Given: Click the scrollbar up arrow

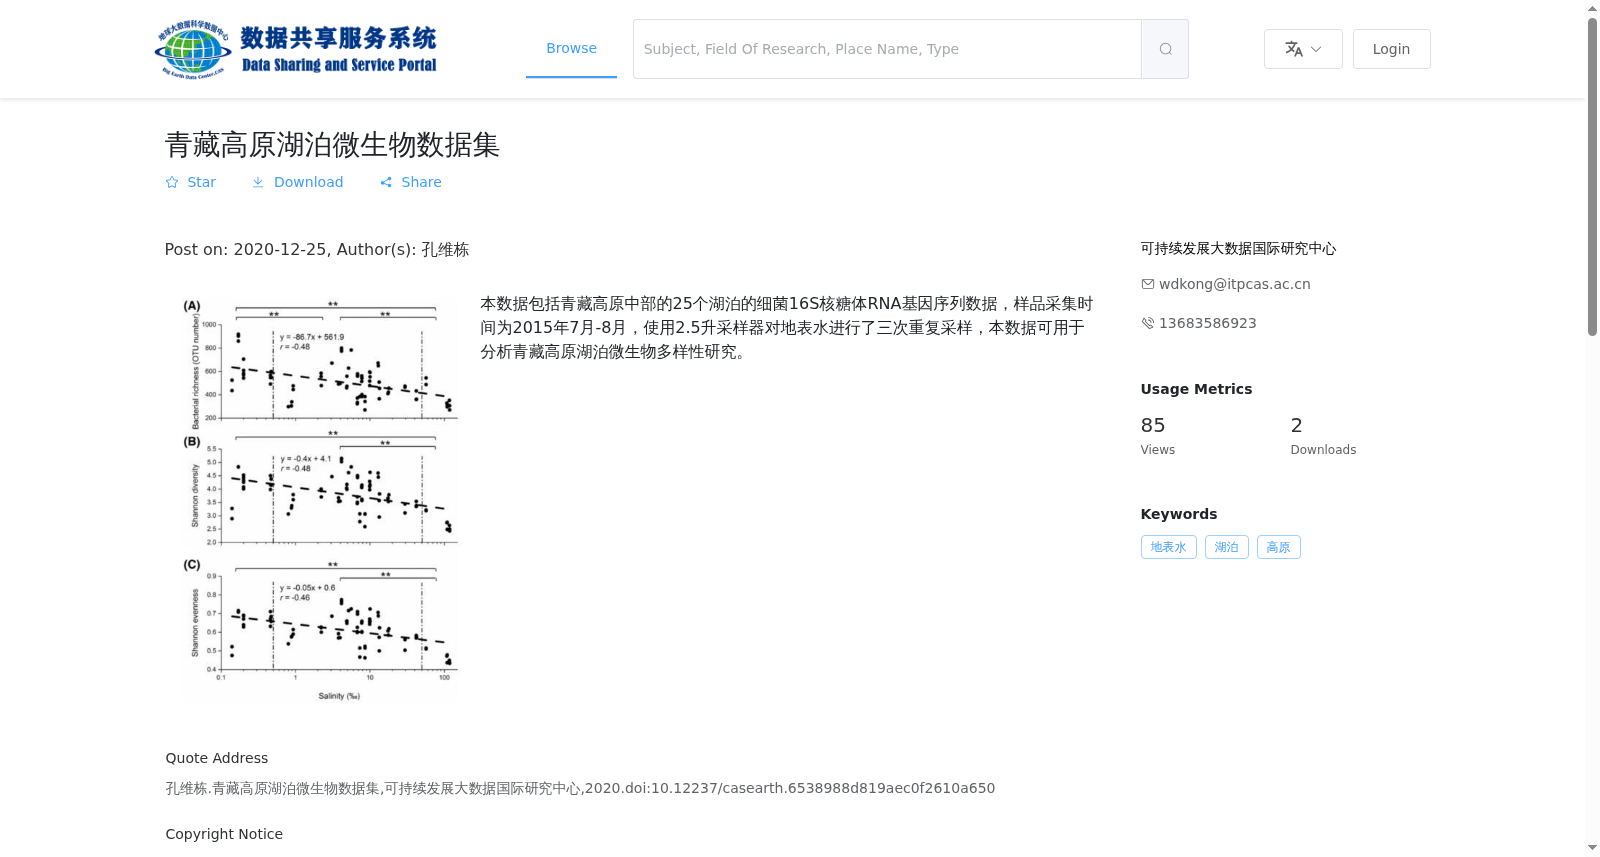Looking at the screenshot, I should coord(1592,7).
